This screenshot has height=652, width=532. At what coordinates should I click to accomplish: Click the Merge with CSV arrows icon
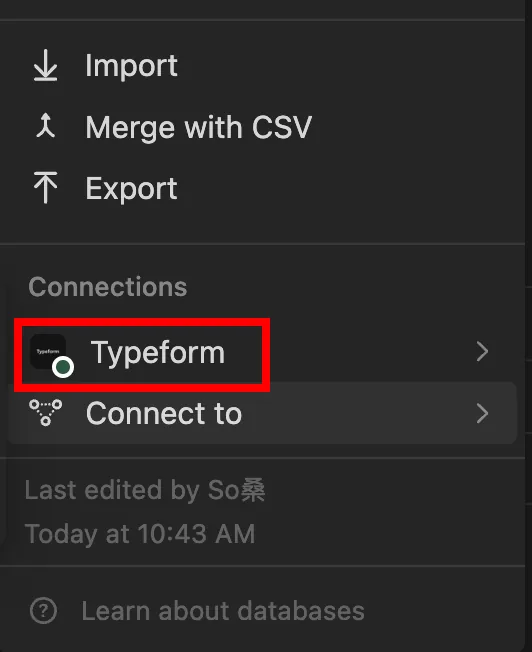coord(45,126)
